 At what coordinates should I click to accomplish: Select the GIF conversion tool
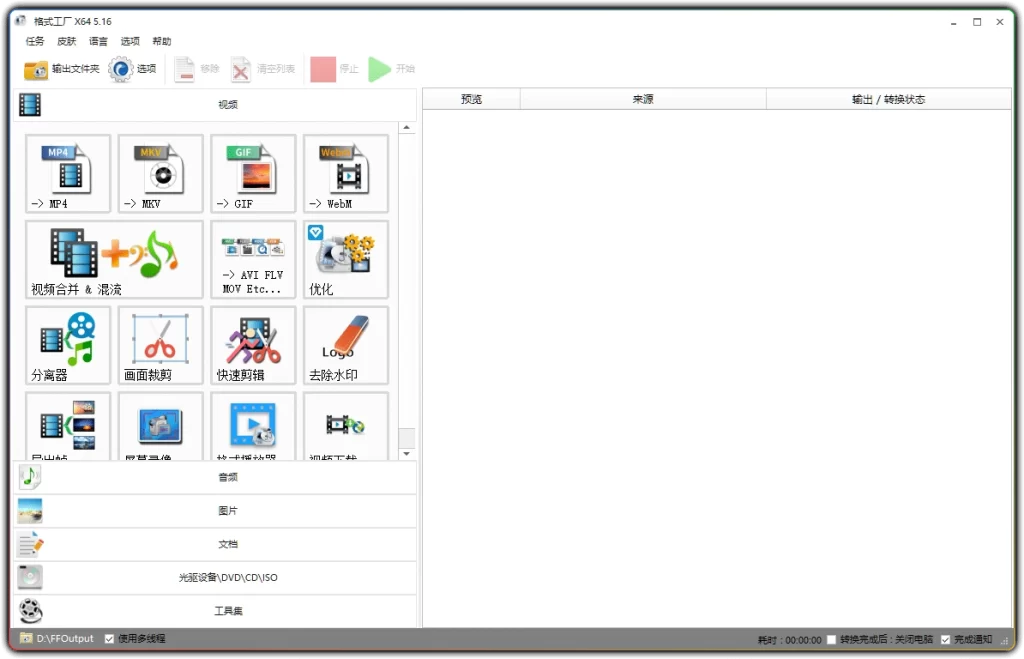252,174
